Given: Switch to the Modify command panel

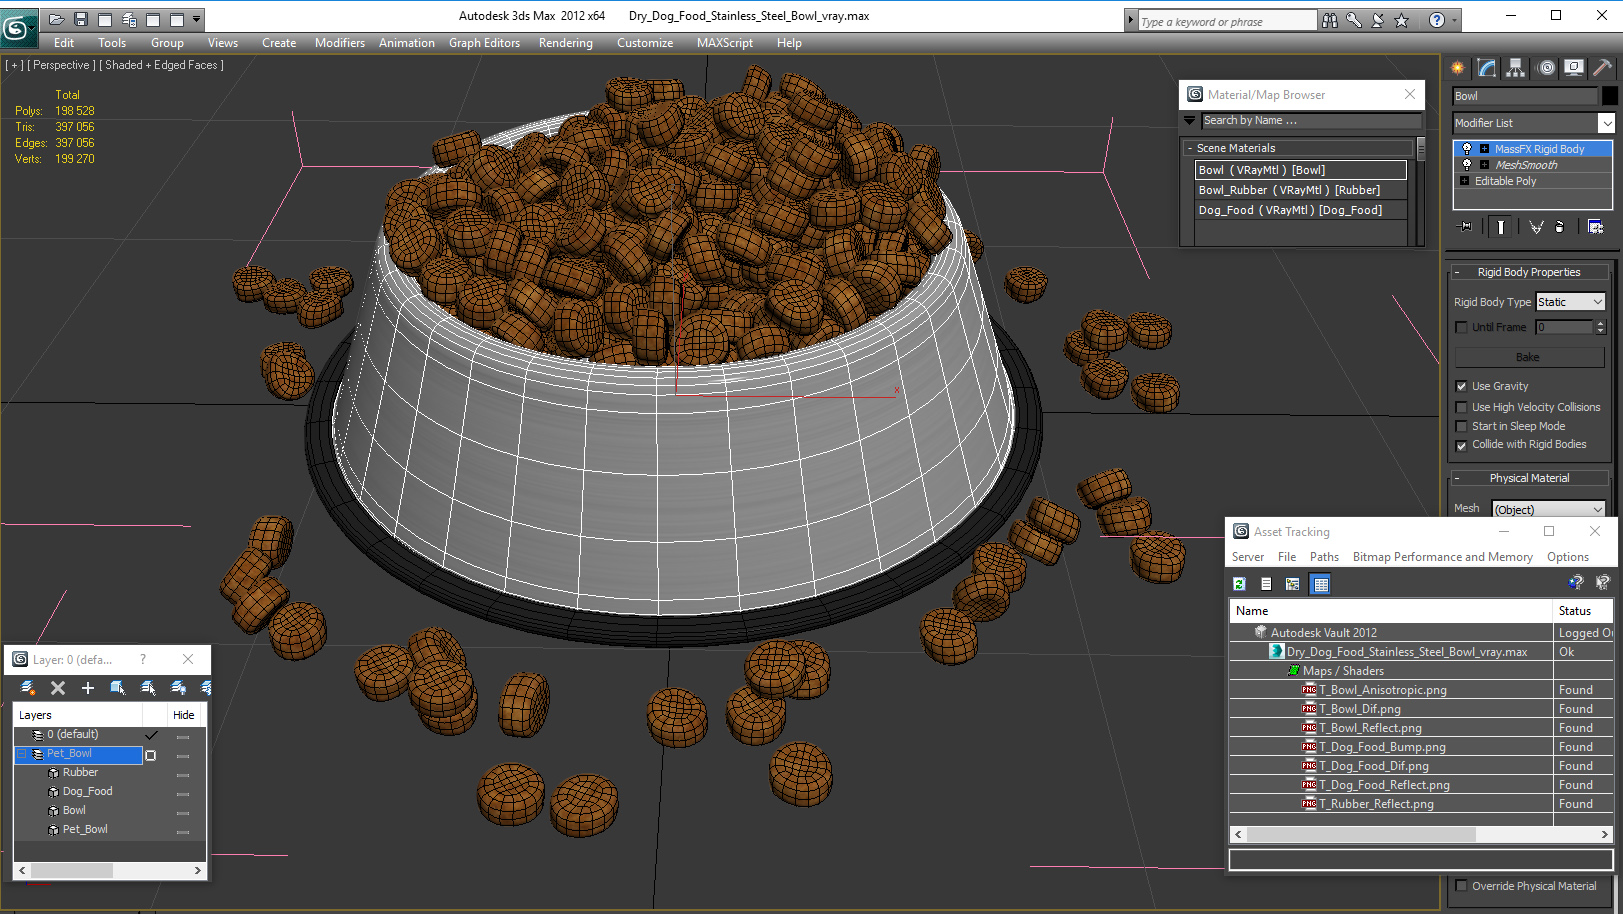Looking at the screenshot, I should (1487, 68).
